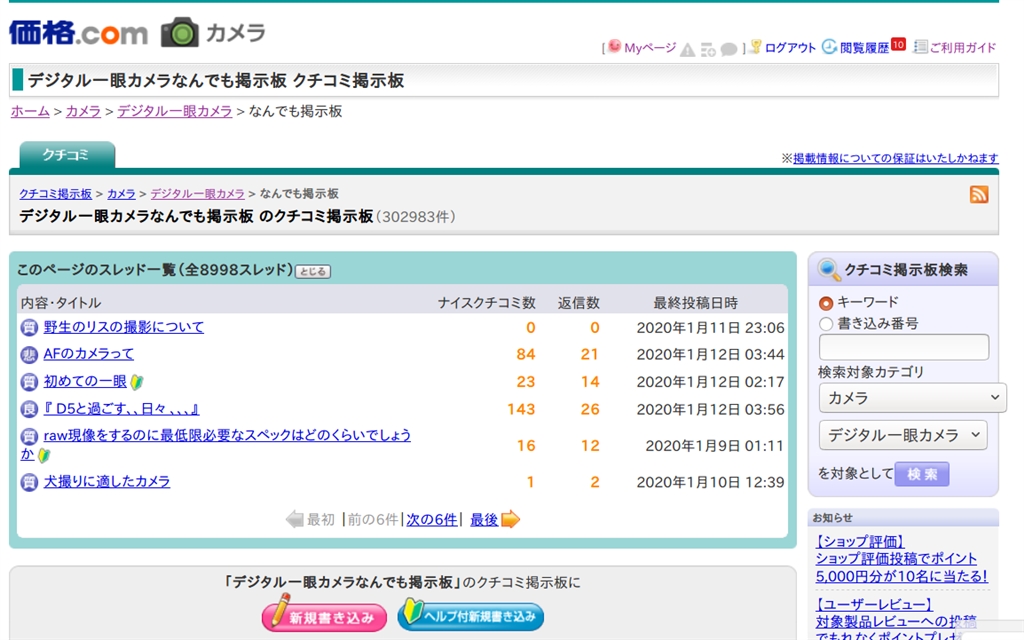
Task: Open クチコミ掲示板 in second breadcrumb
Action: tap(56, 194)
